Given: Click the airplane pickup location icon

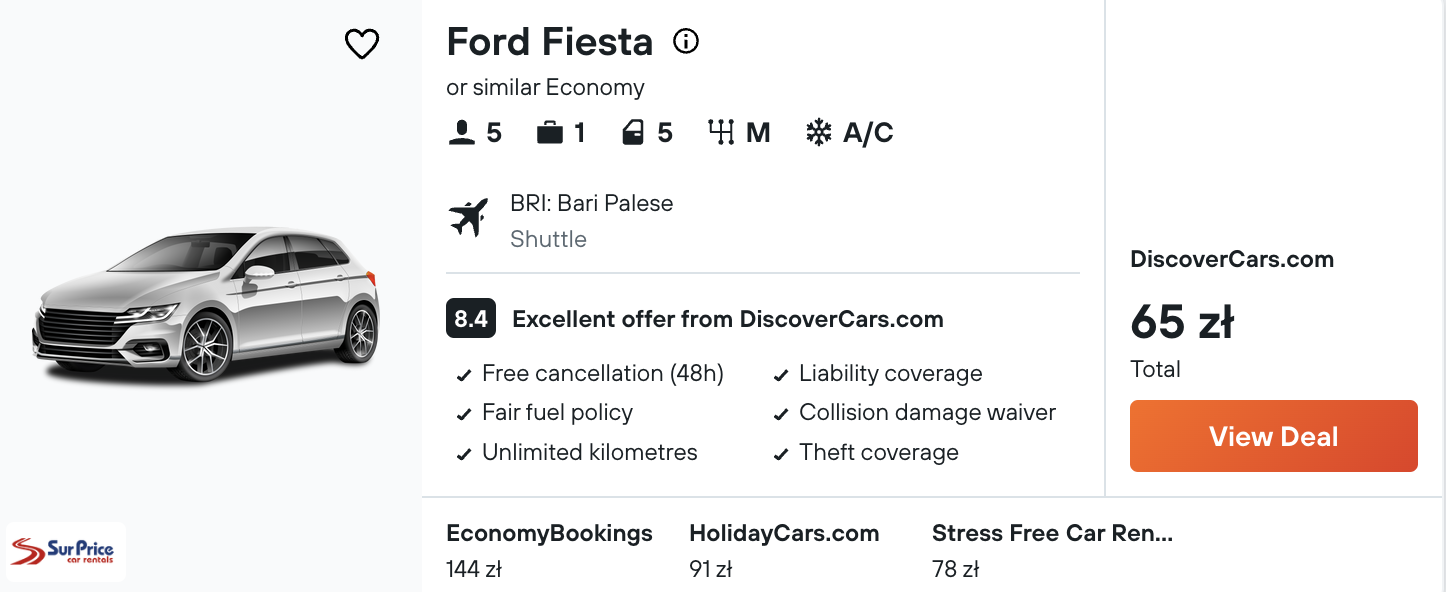Looking at the screenshot, I should (x=468, y=218).
